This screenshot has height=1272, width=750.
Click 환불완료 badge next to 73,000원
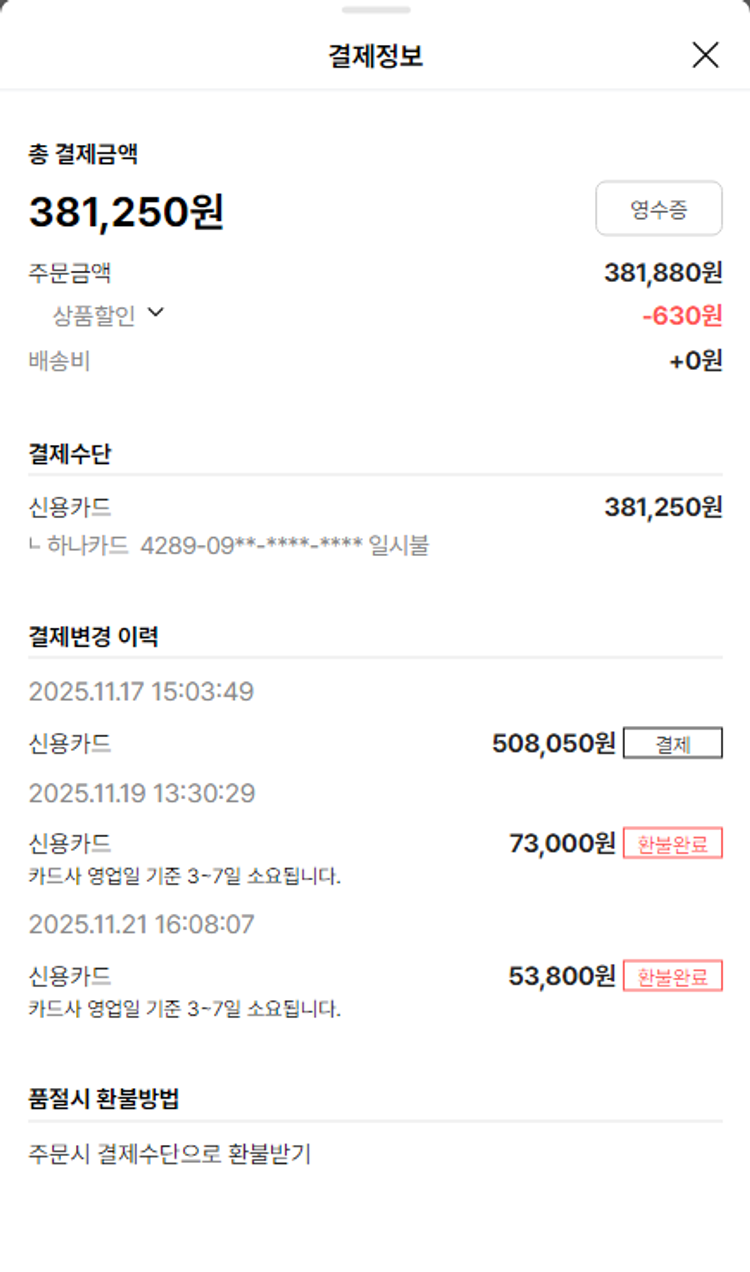pos(672,844)
